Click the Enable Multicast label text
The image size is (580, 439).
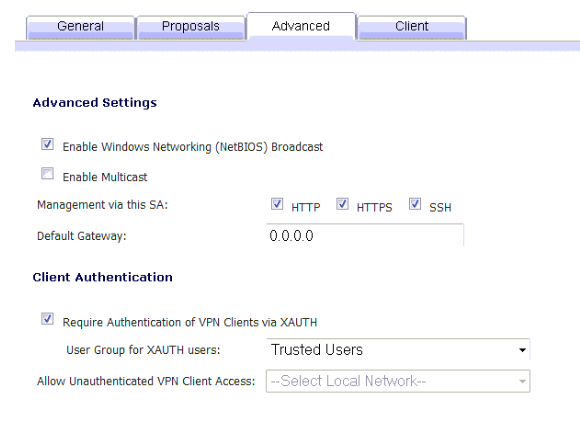[x=105, y=177]
